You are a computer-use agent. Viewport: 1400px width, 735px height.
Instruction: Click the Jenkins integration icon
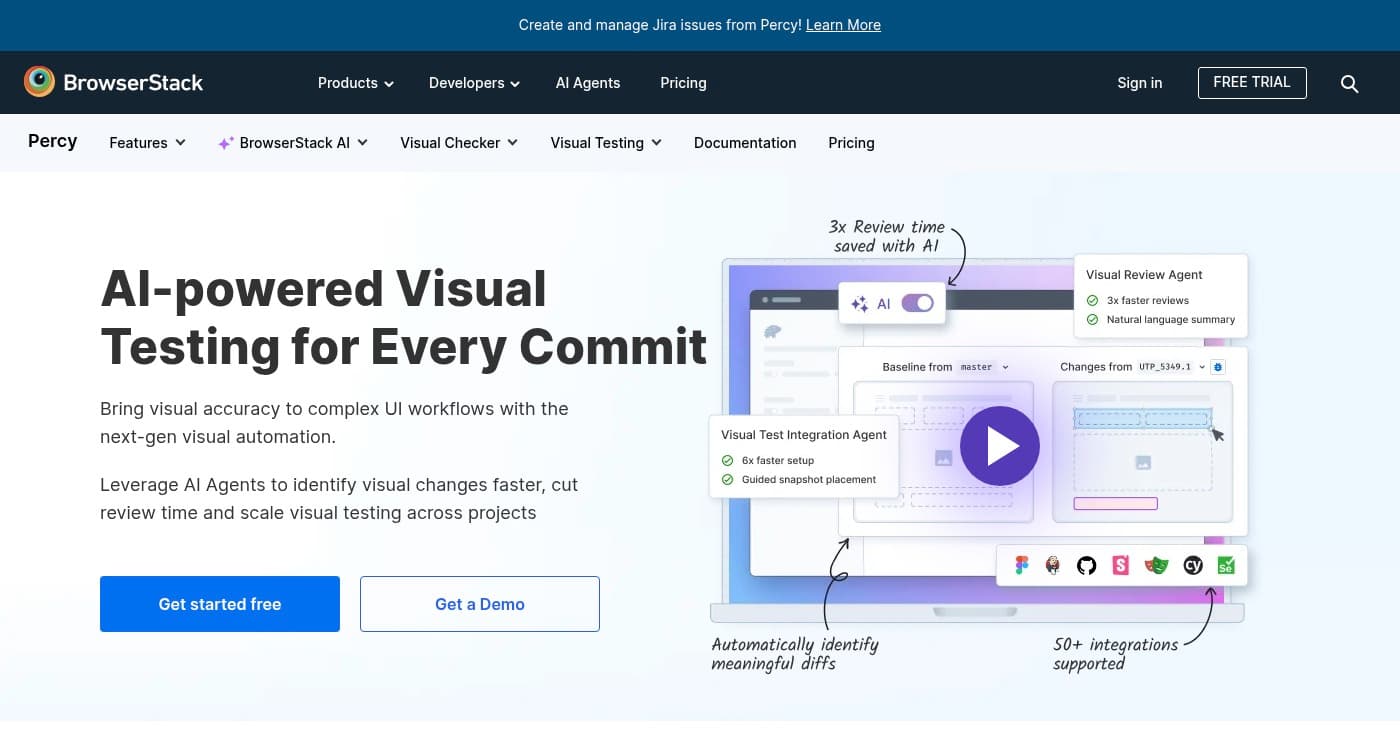click(1053, 565)
